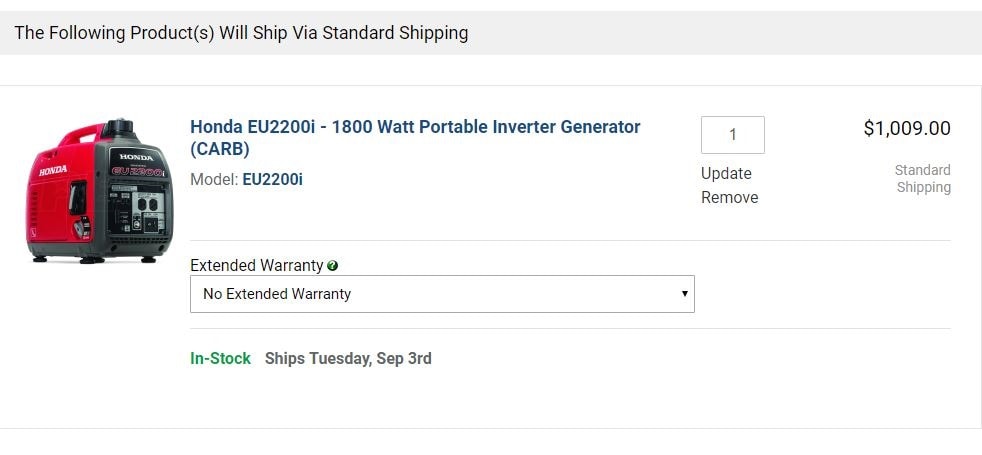This screenshot has height=455, width=982.
Task: Click the black fuel cap atop the generator
Action: pyautogui.click(x=119, y=128)
